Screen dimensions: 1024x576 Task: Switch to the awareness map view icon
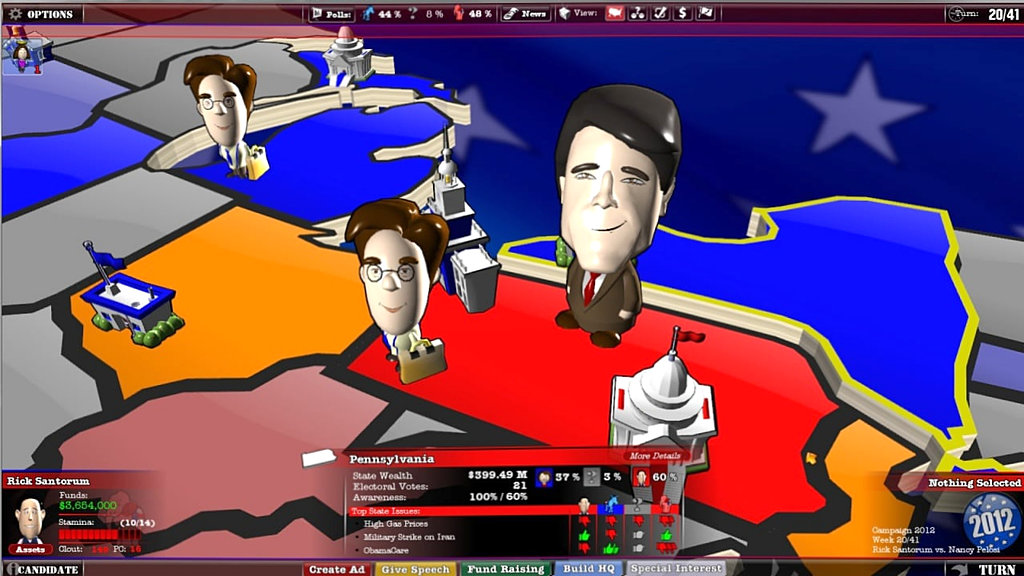[660, 13]
